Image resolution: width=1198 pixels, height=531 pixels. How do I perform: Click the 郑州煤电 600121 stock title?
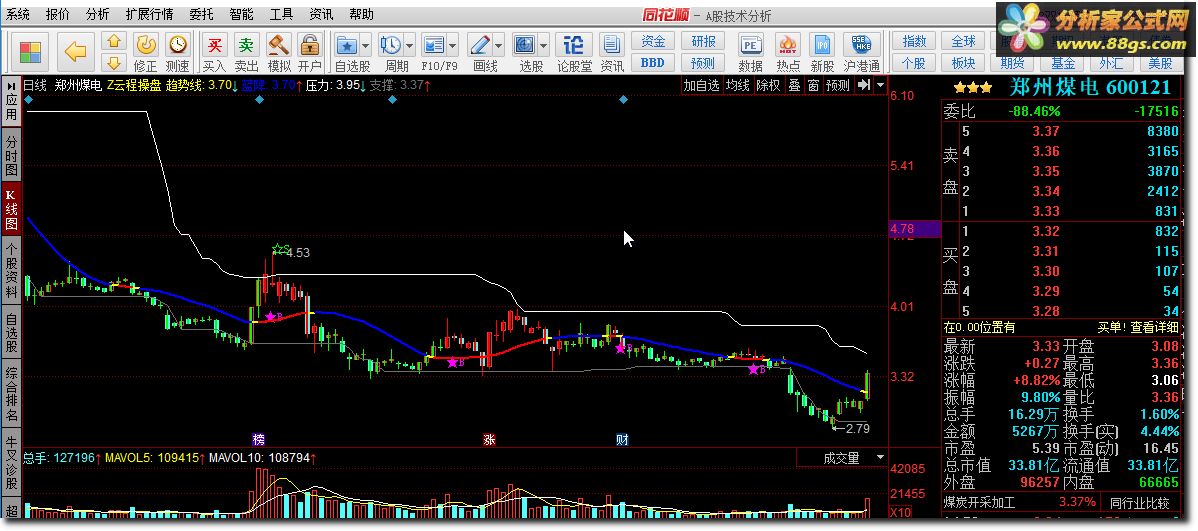click(1091, 87)
